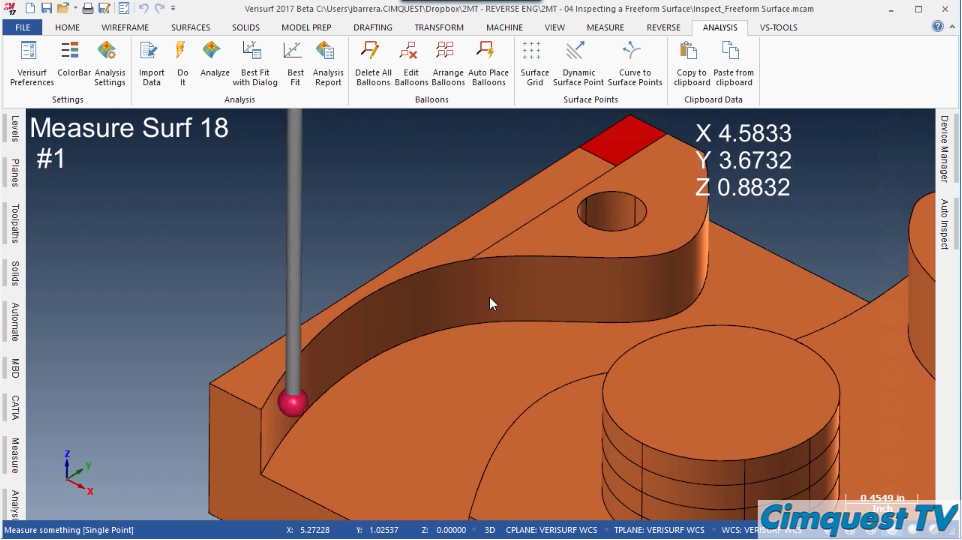This screenshot has width=962, height=540.
Task: Click the Analyze tool
Action: (215, 60)
